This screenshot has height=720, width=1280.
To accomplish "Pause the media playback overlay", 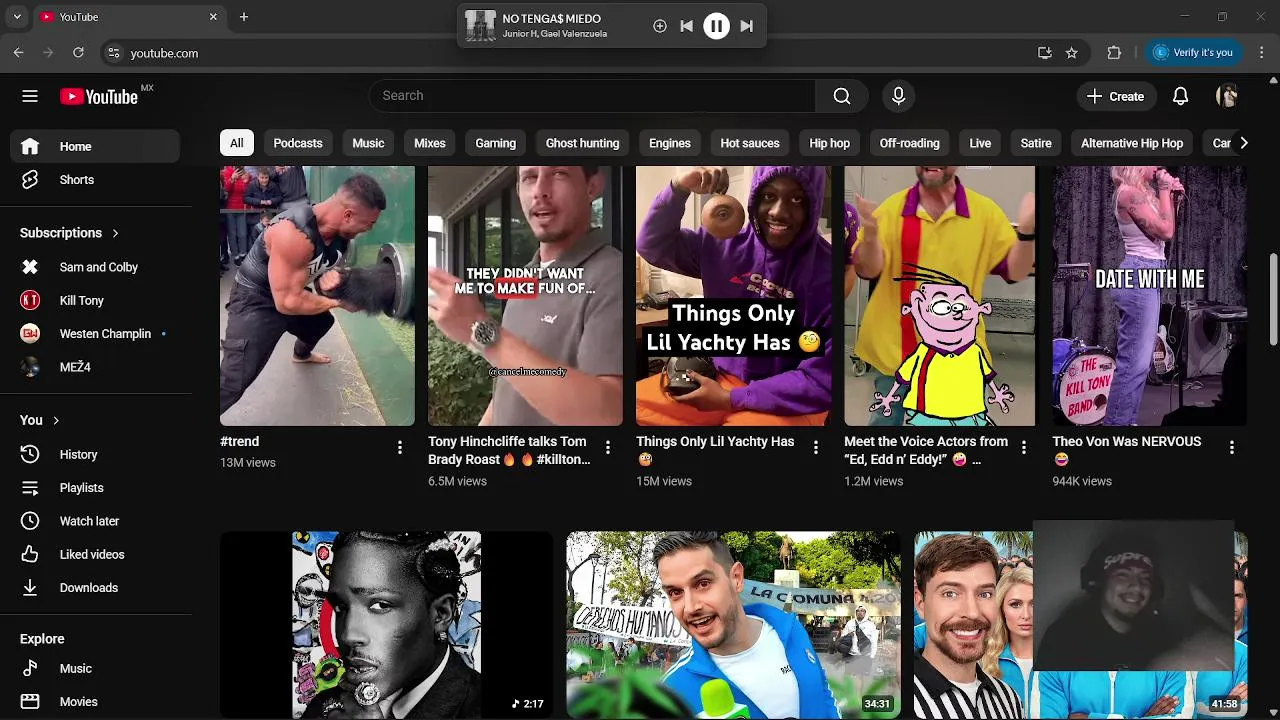I will 716,27.
